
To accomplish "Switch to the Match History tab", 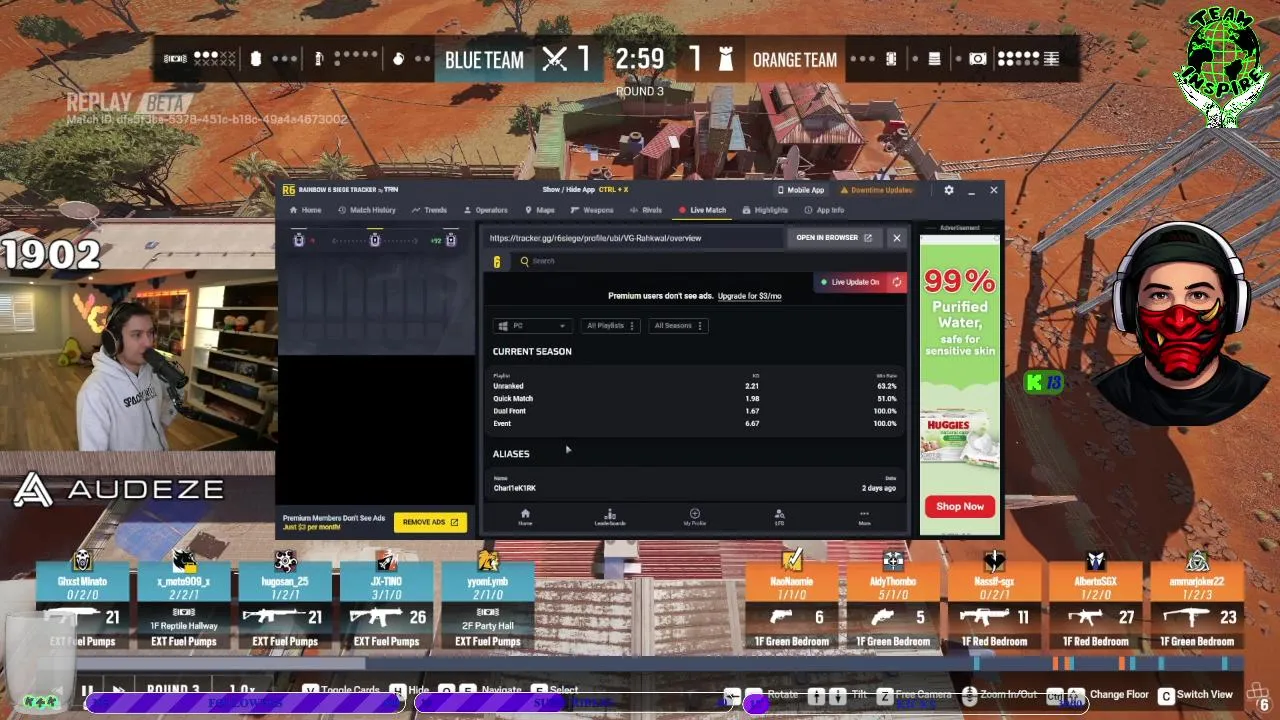I will pyautogui.click(x=367, y=210).
